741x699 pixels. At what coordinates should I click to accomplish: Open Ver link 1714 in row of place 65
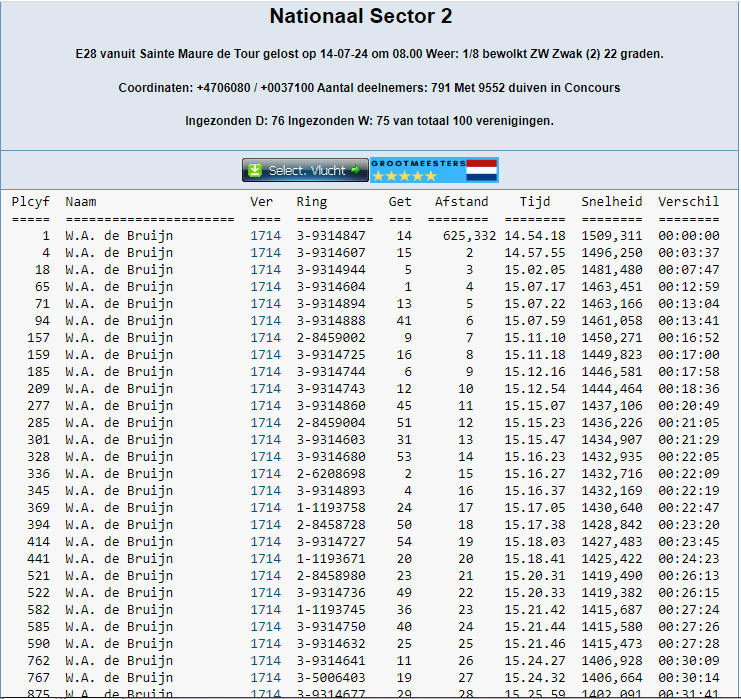coord(266,286)
